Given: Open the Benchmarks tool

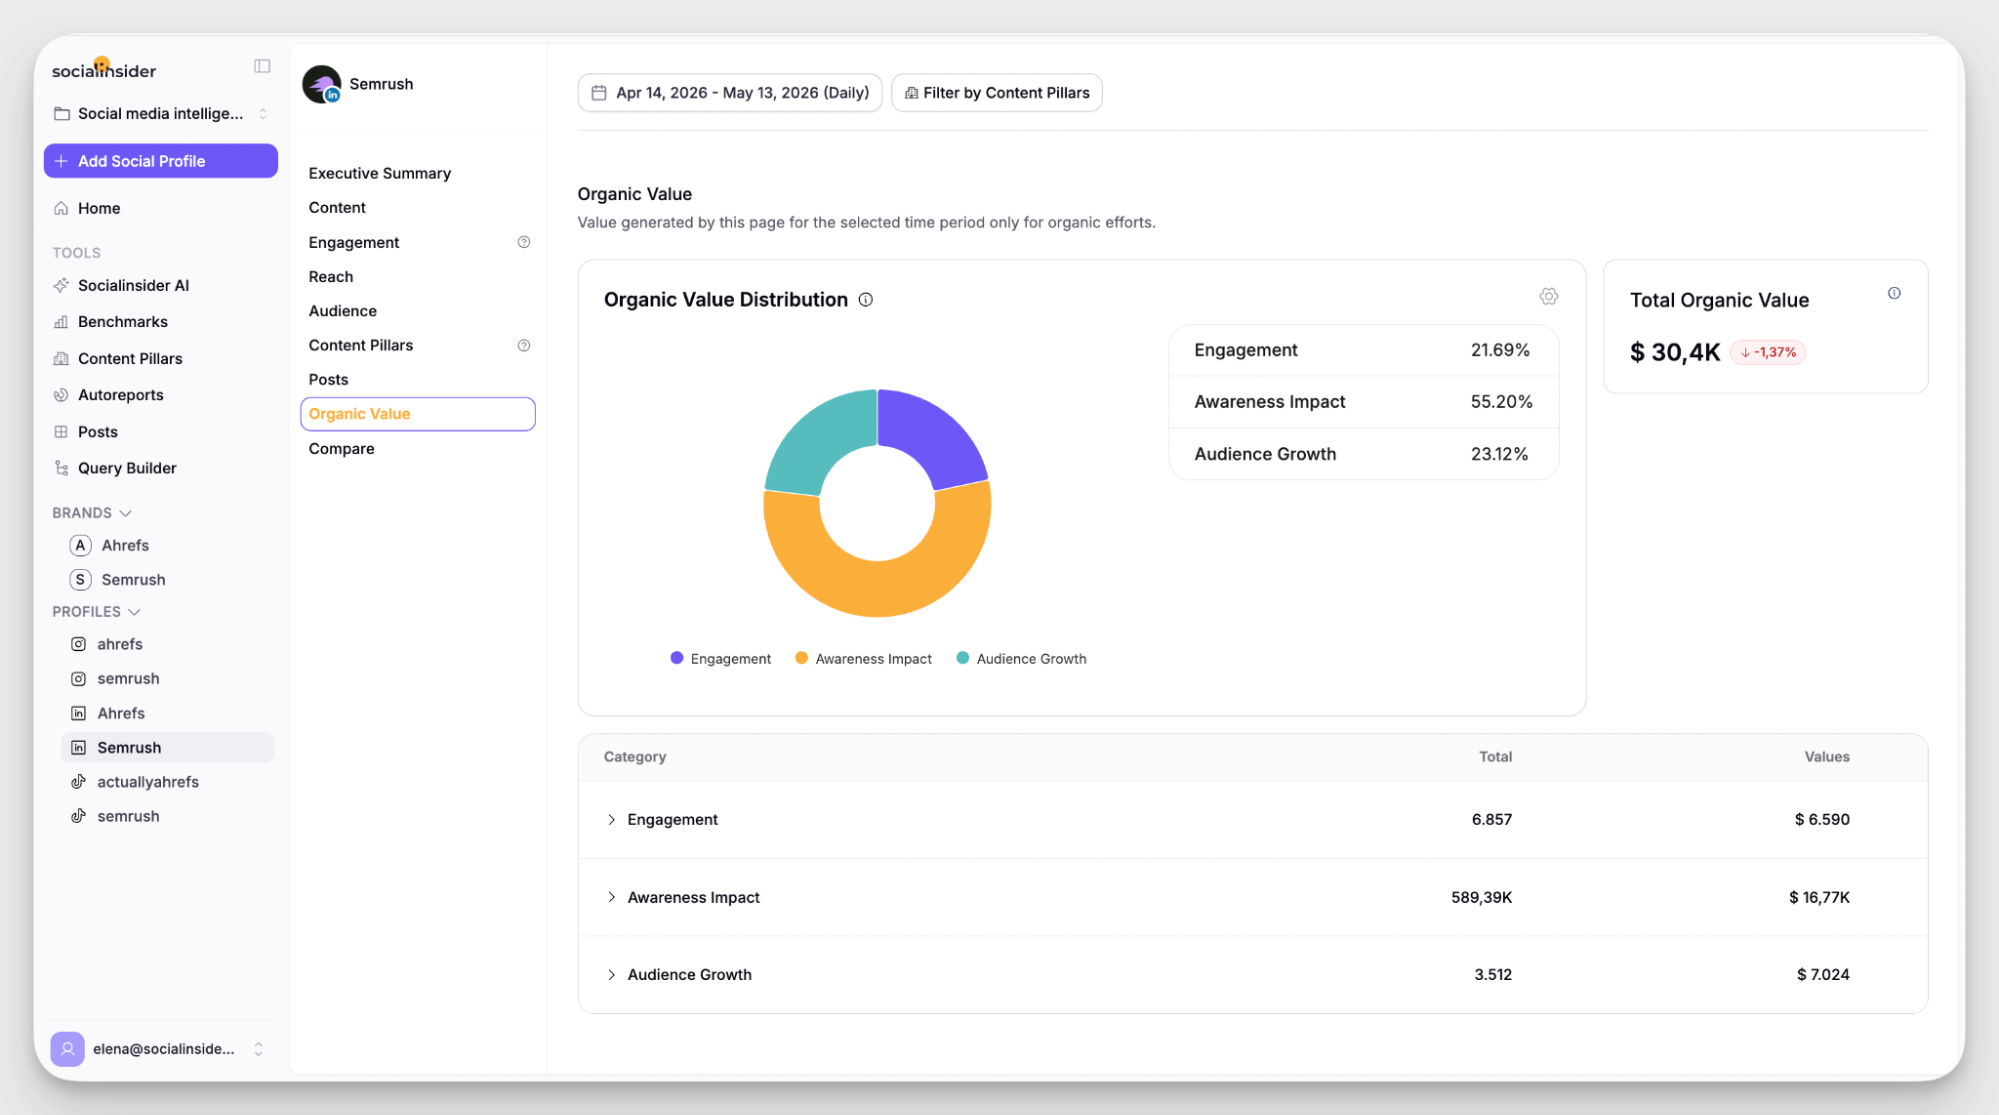Looking at the screenshot, I should pos(122,322).
